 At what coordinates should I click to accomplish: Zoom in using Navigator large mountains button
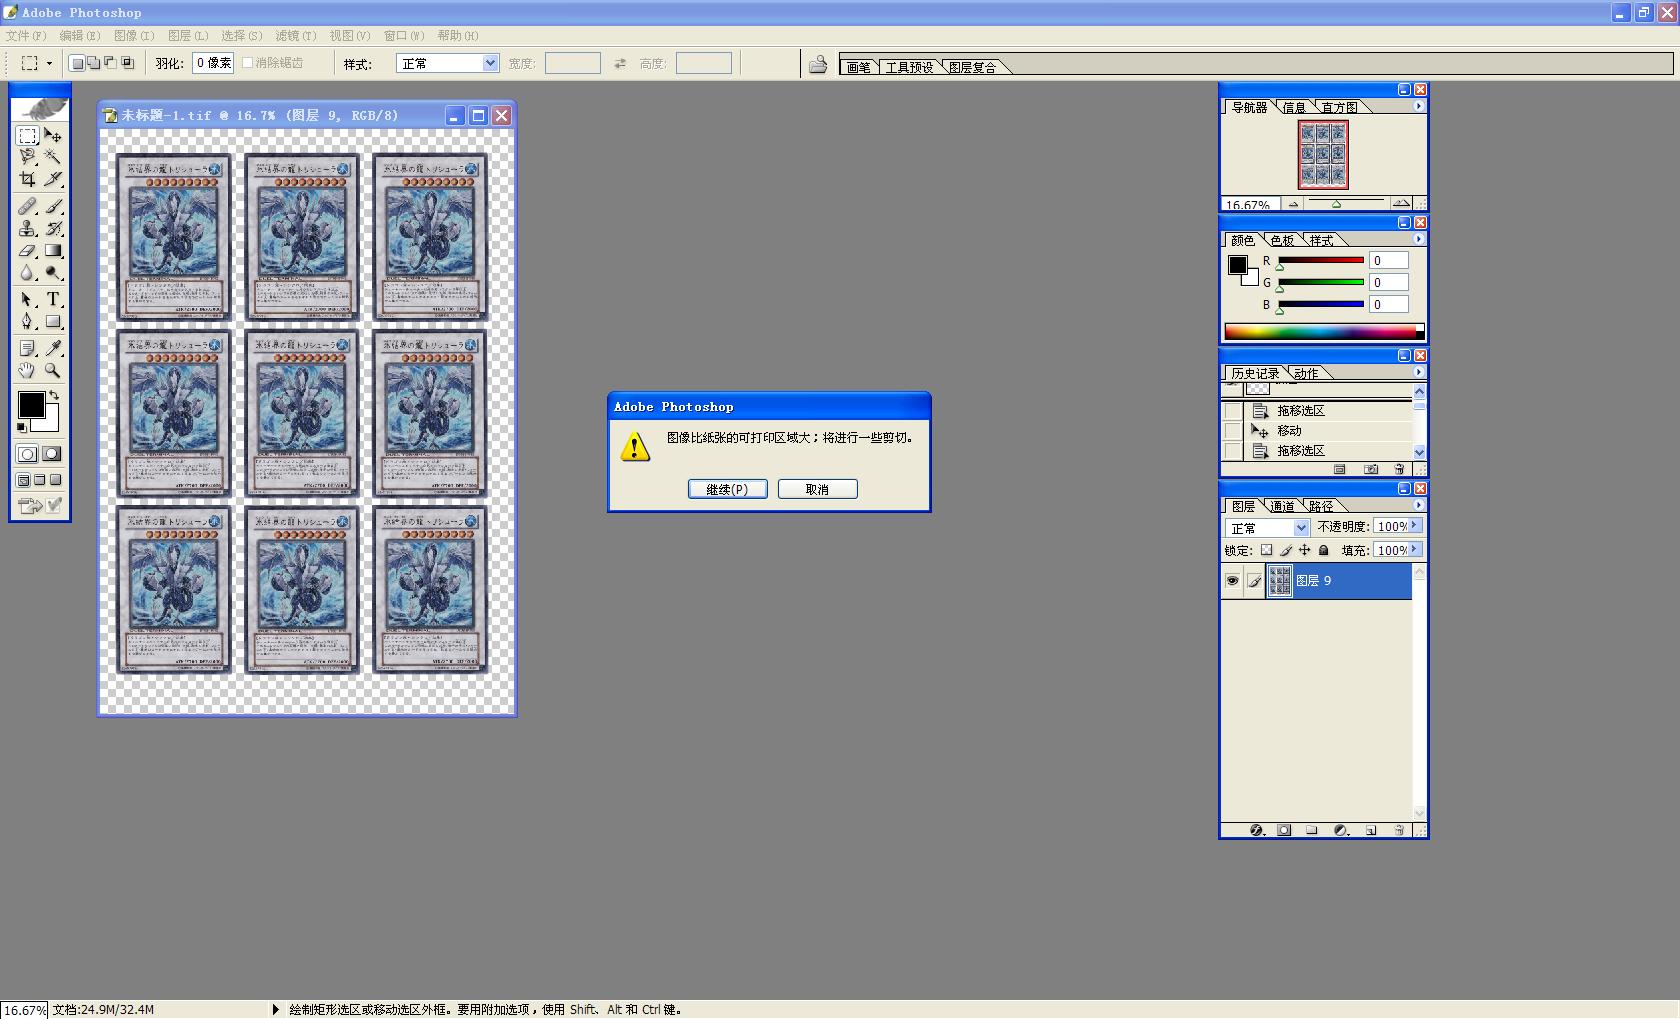click(1401, 203)
